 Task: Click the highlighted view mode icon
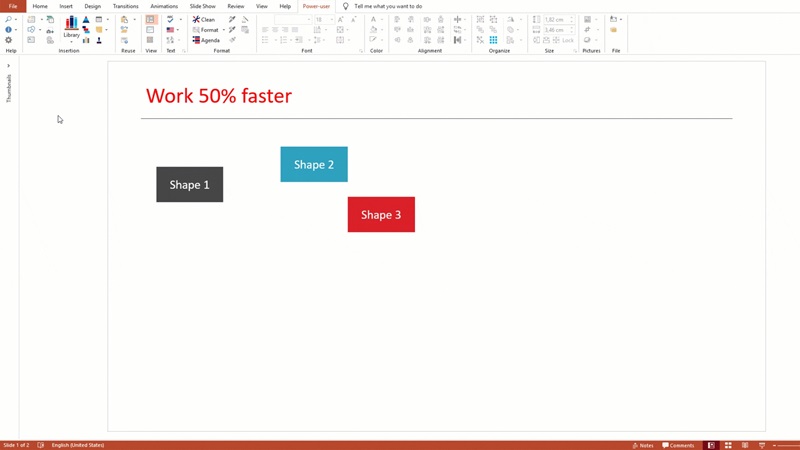[x=151, y=19]
